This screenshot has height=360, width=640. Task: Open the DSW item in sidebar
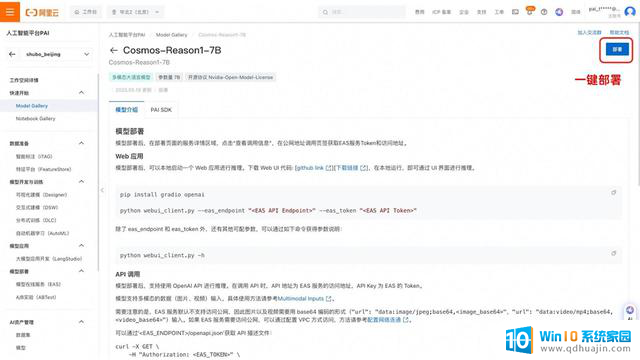(37, 207)
